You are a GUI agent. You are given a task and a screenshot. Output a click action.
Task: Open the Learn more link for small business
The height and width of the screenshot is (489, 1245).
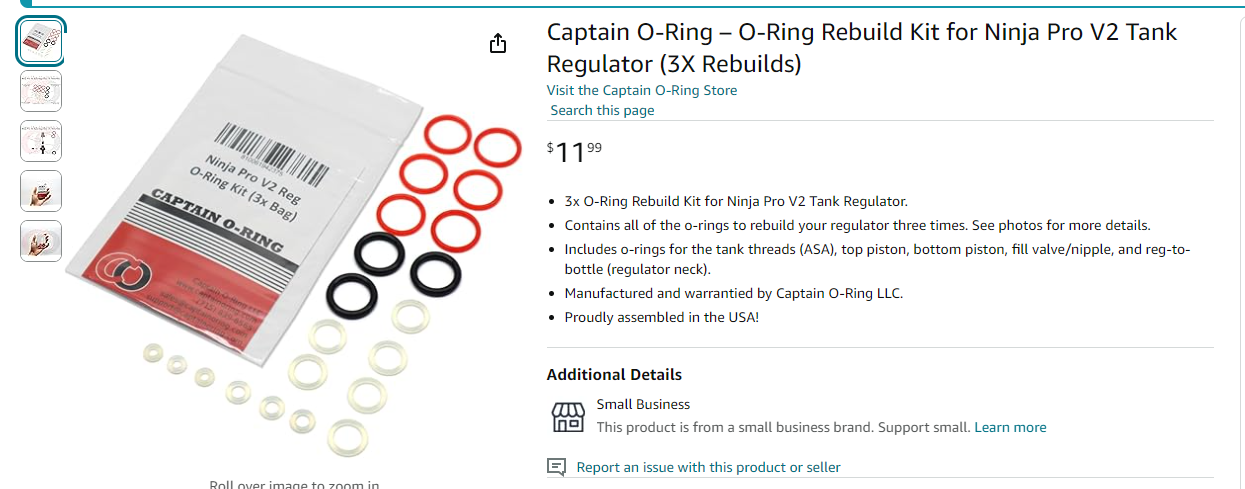(1010, 427)
